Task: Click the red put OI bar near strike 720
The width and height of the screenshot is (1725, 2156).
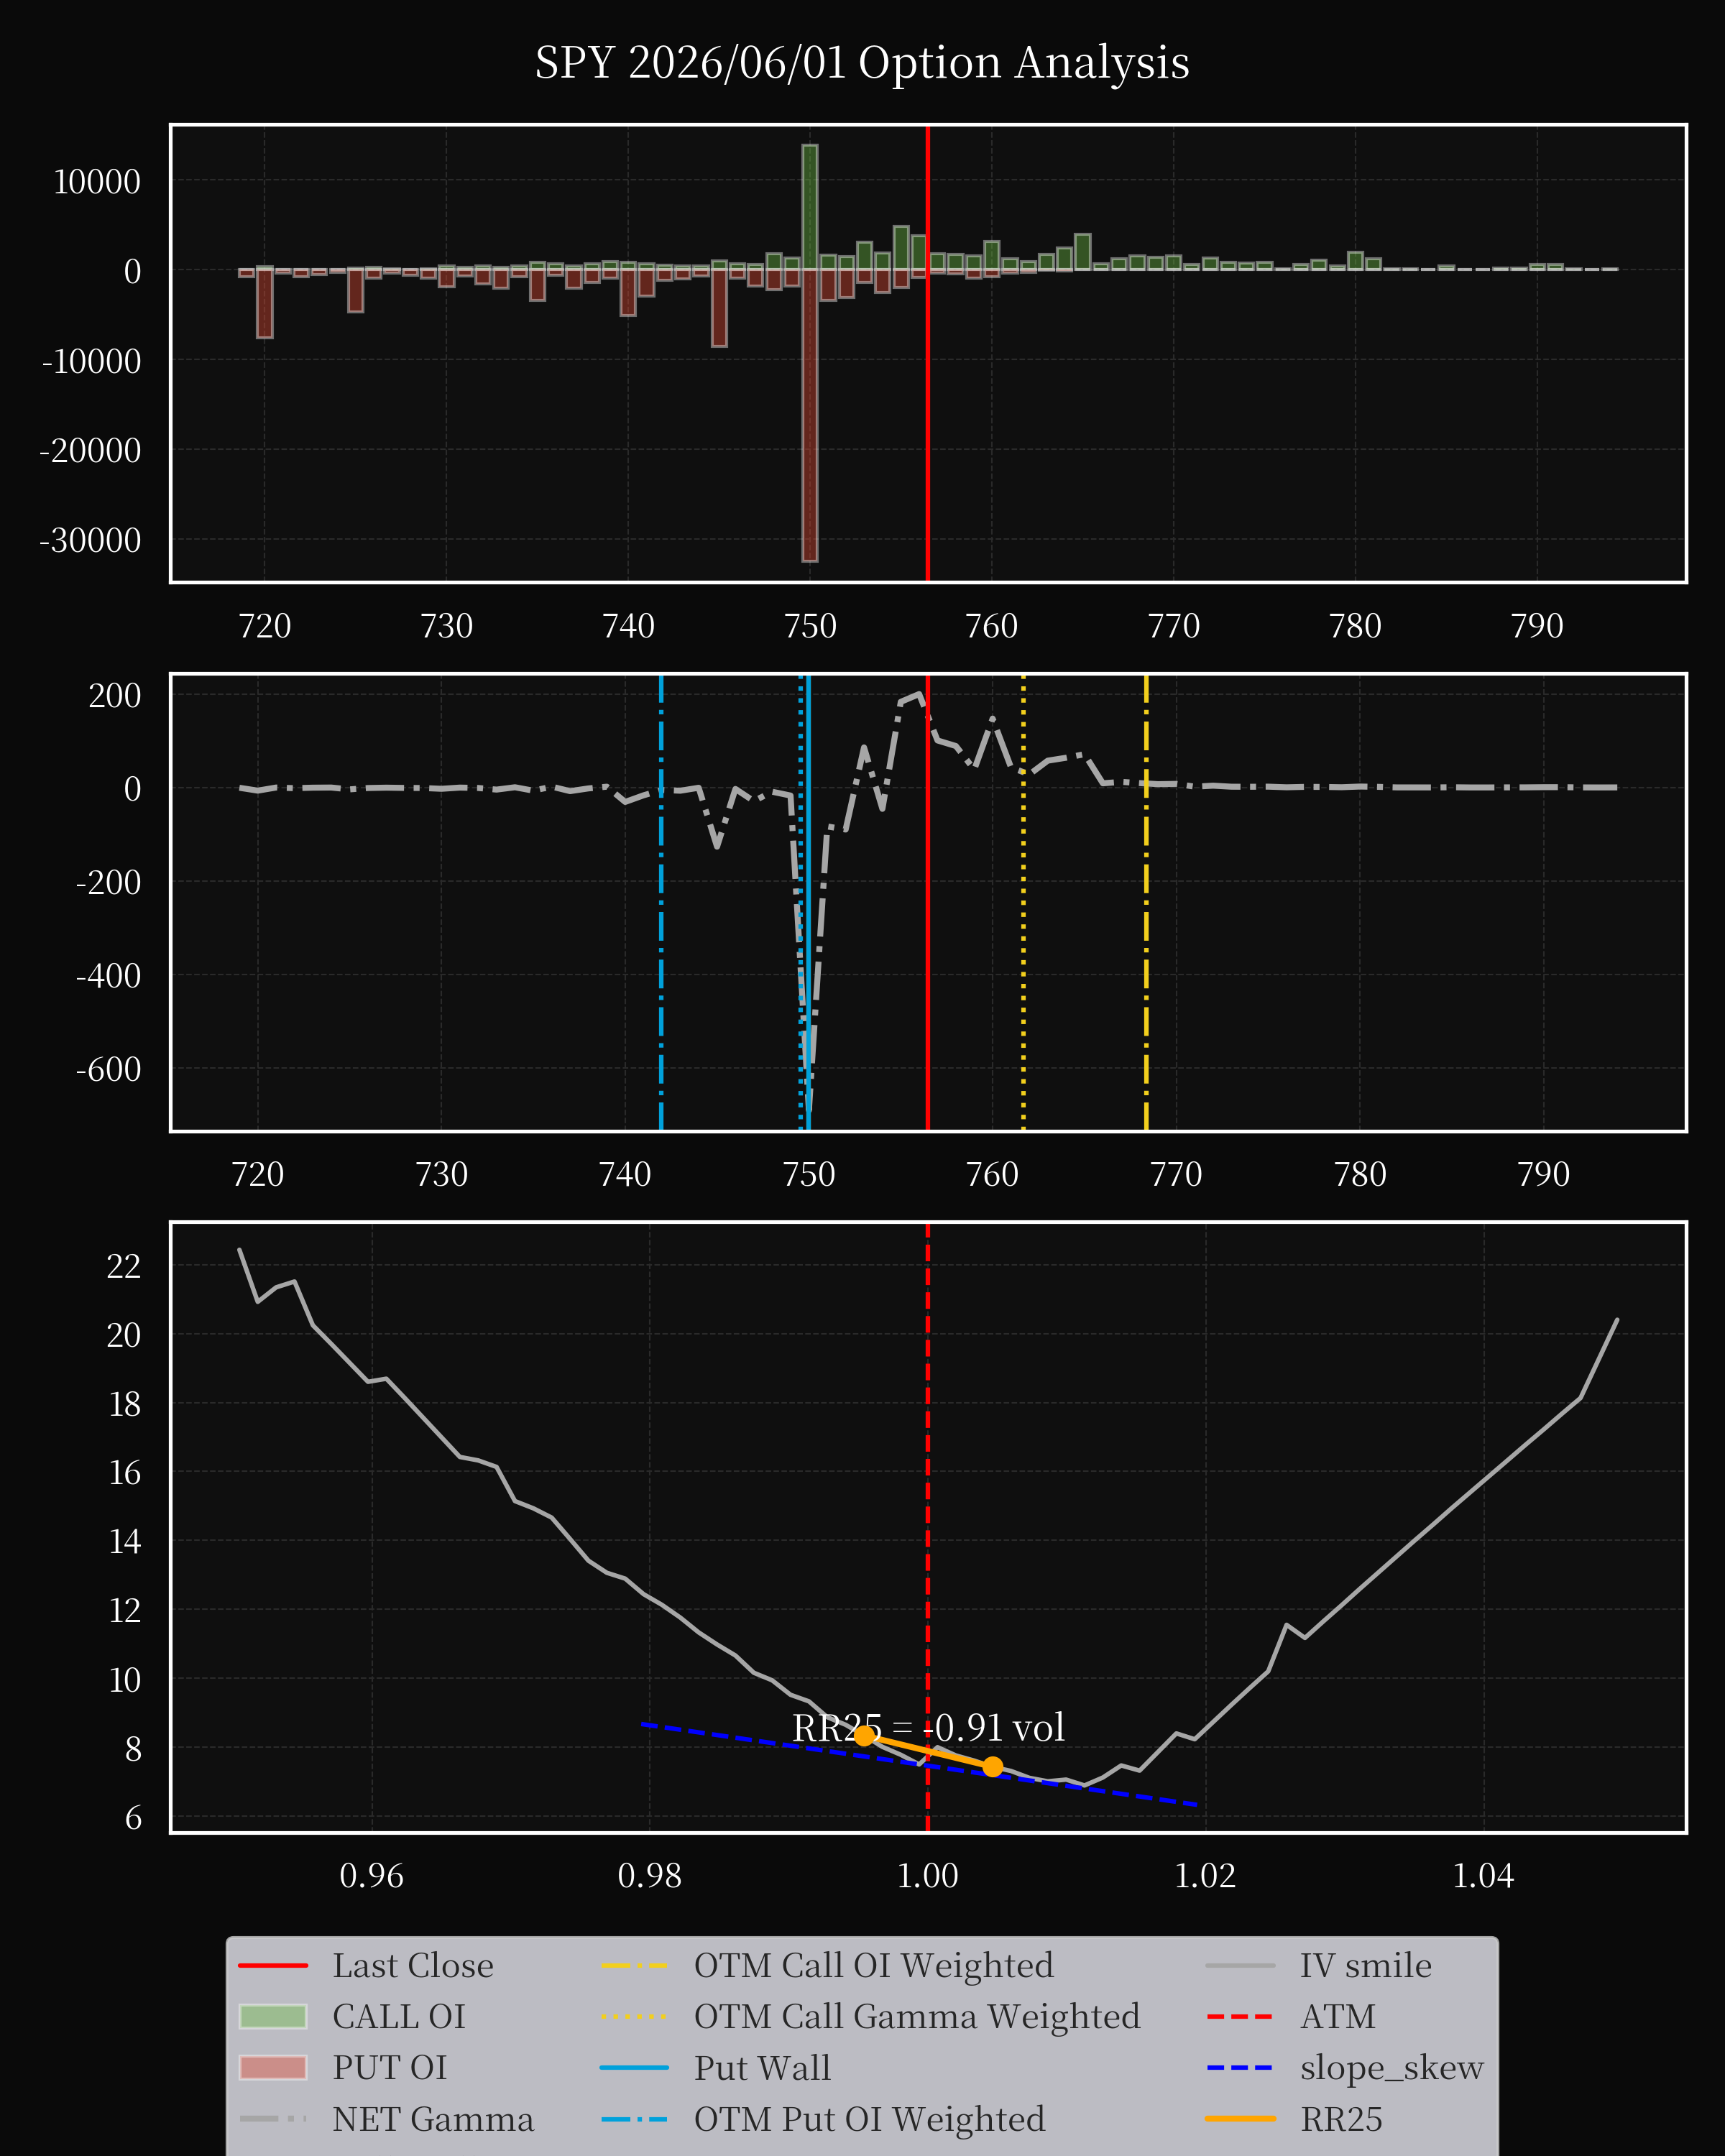Action: point(265,303)
